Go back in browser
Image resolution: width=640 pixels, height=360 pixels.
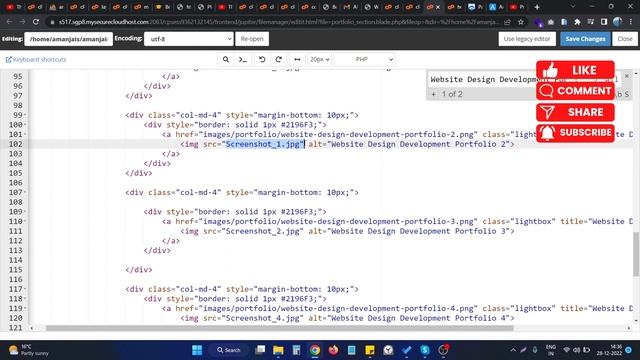coord(9,22)
